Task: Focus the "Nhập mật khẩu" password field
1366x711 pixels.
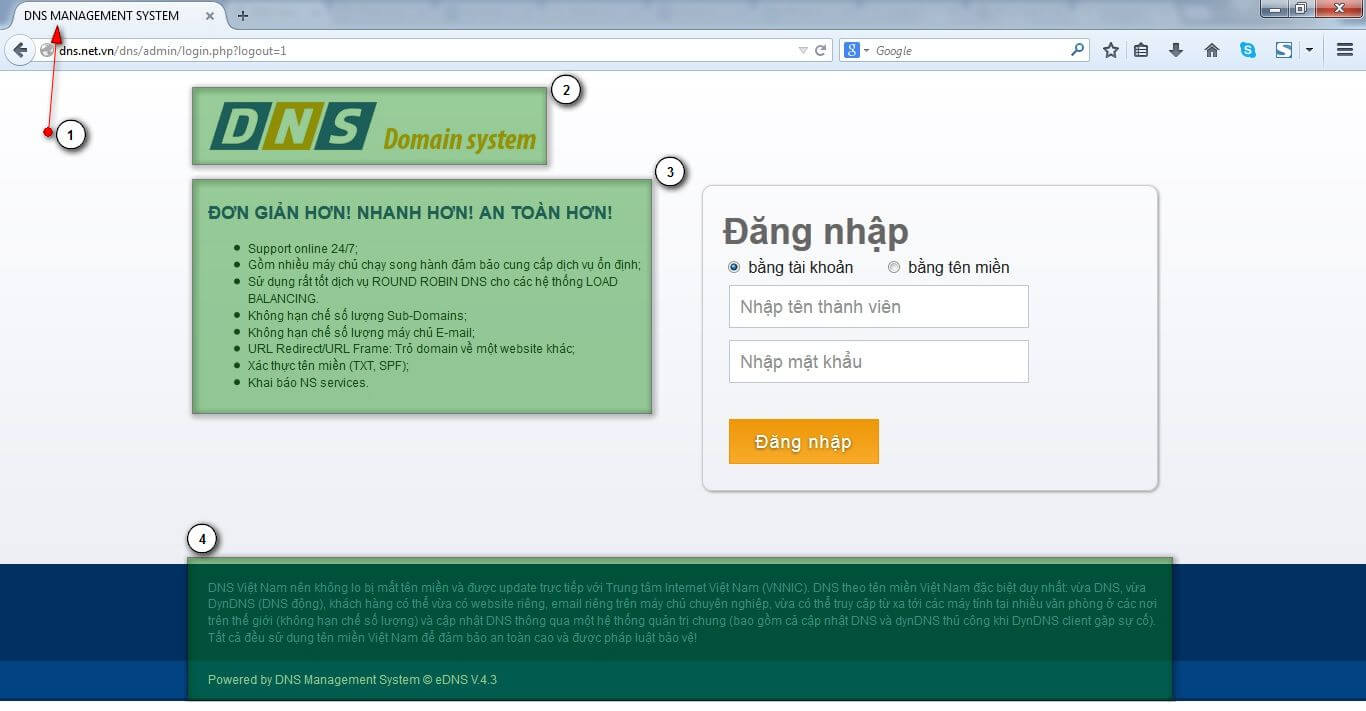Action: pos(879,361)
